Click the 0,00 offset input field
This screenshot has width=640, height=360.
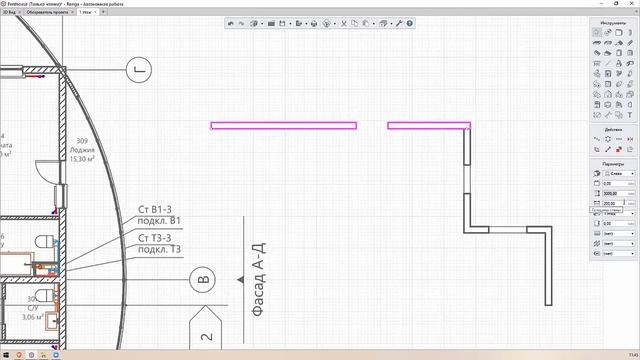[x=619, y=184]
